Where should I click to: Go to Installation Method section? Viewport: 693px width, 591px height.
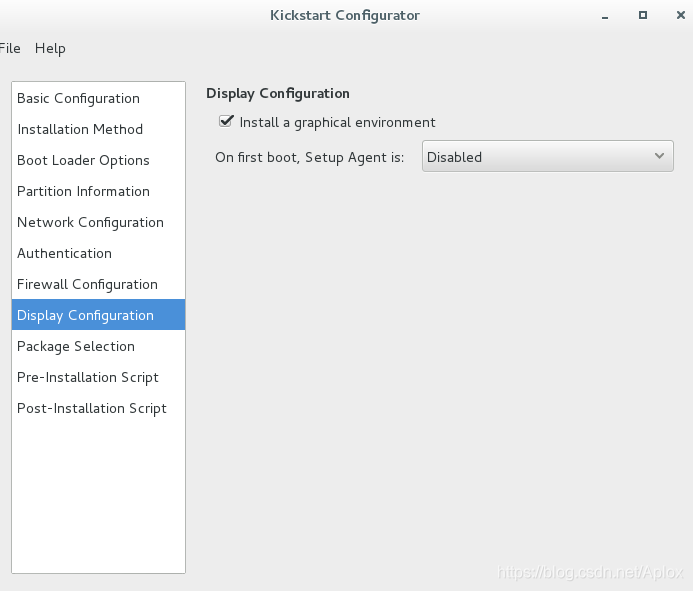(98, 129)
